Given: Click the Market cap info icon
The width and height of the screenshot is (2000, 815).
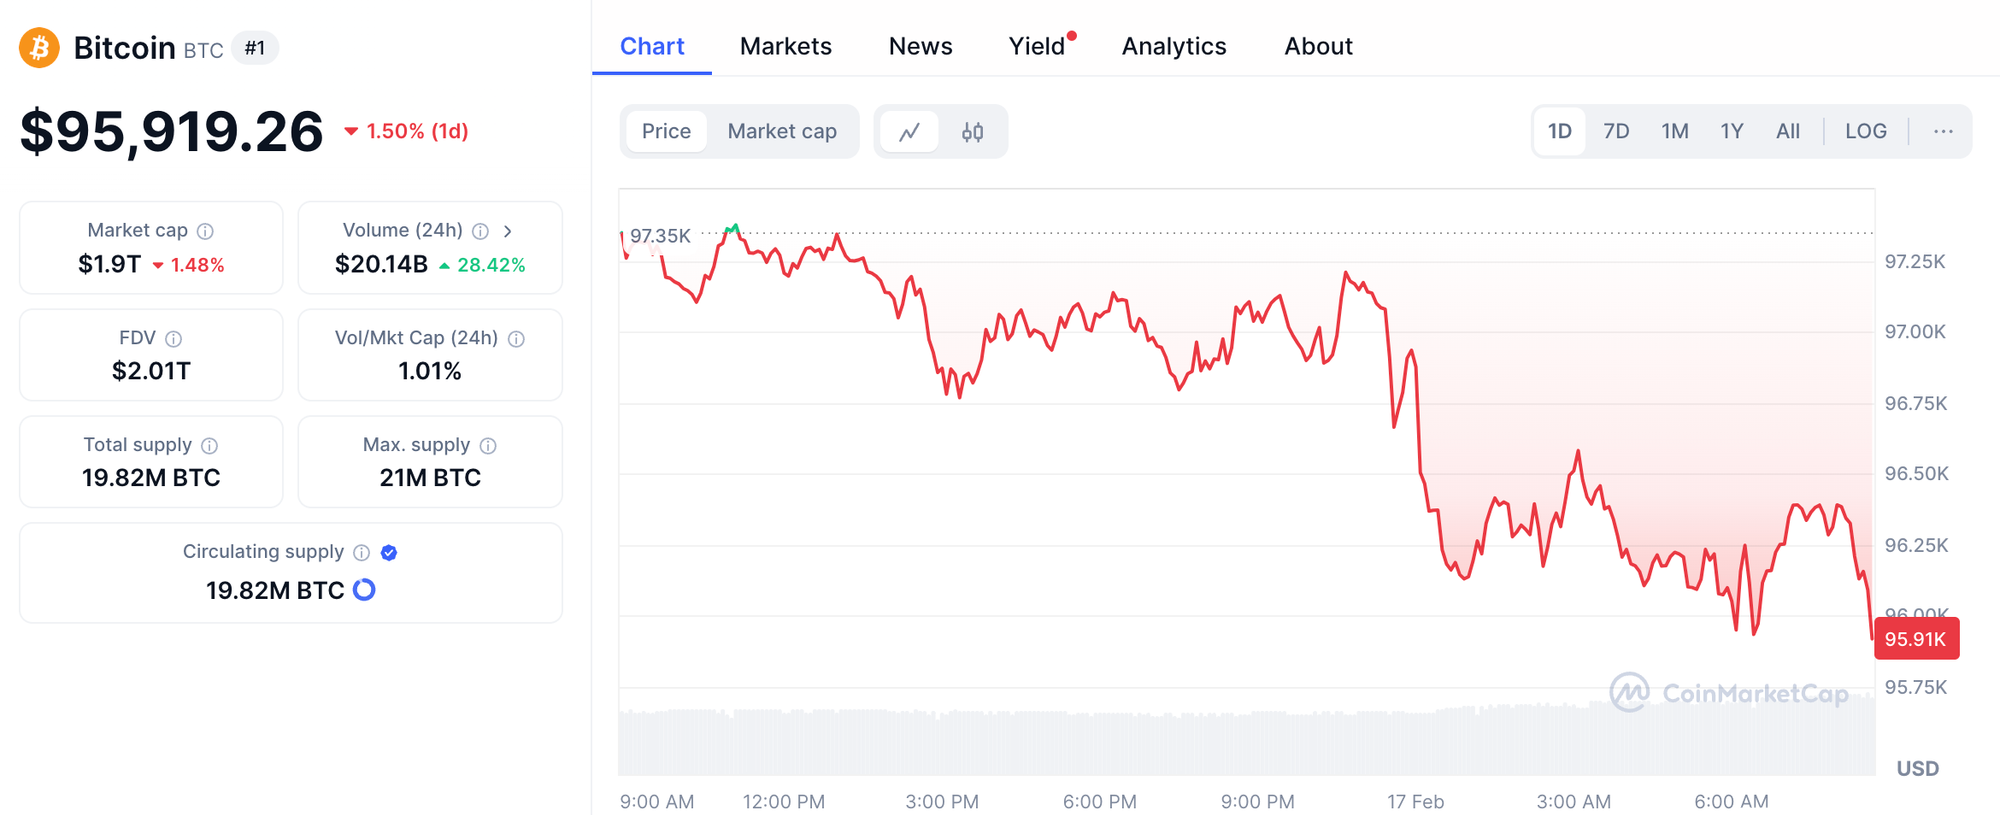Looking at the screenshot, I should tap(205, 231).
